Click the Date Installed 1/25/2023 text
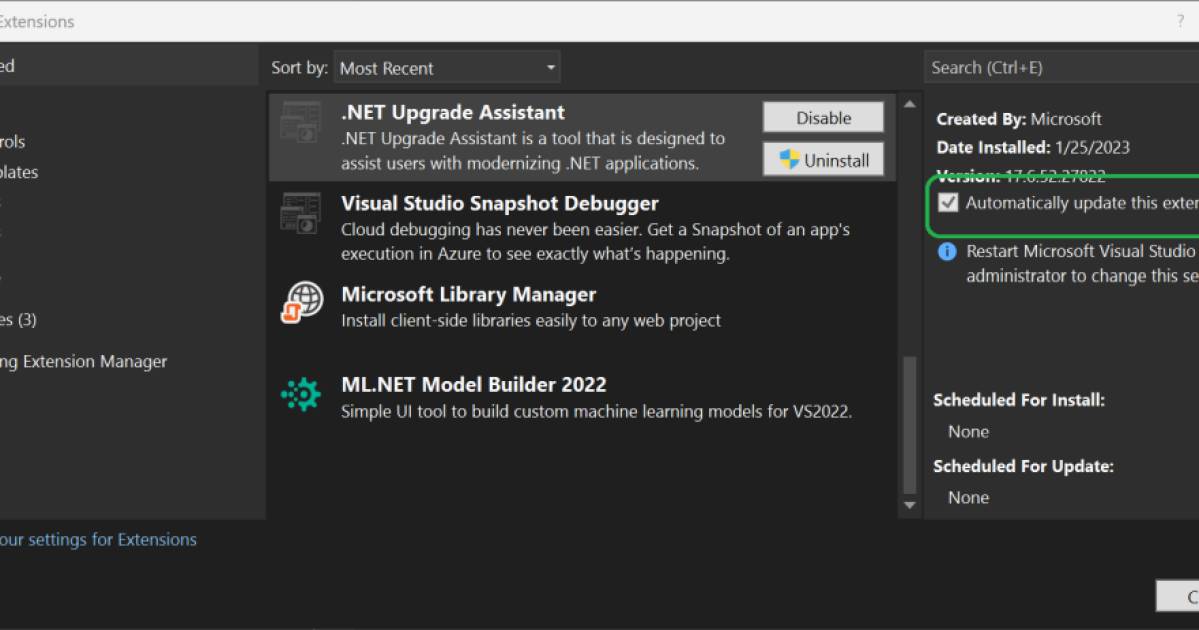The image size is (1199, 630). (1032, 148)
